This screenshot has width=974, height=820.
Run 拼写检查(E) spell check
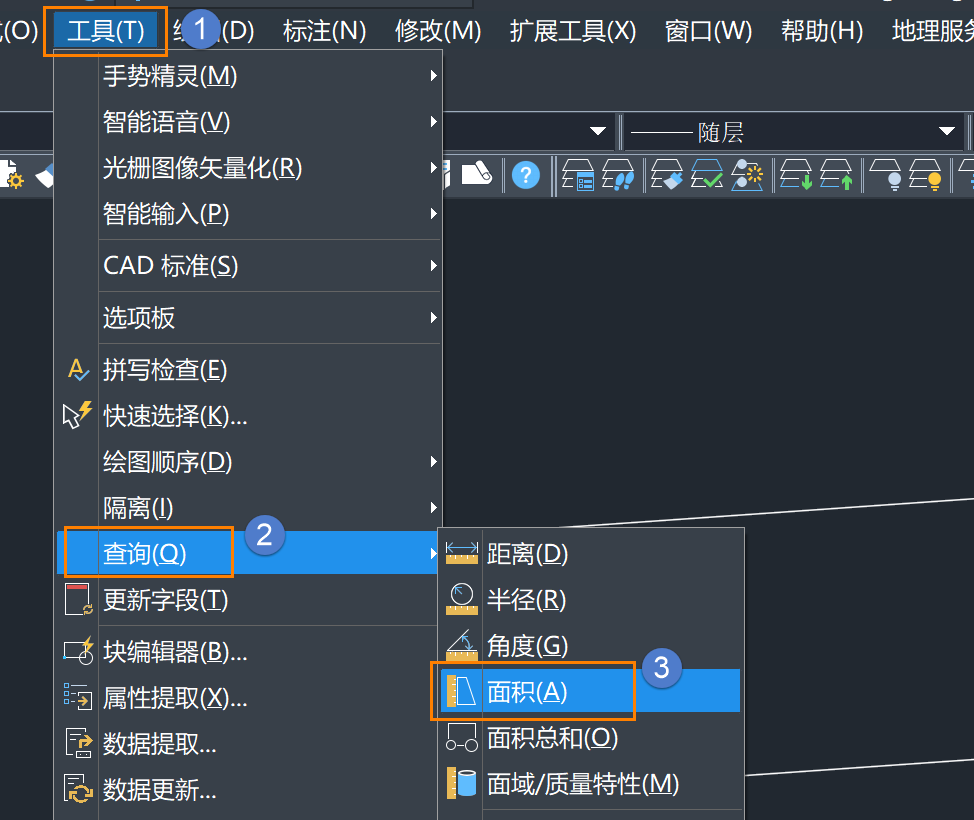pos(248,370)
